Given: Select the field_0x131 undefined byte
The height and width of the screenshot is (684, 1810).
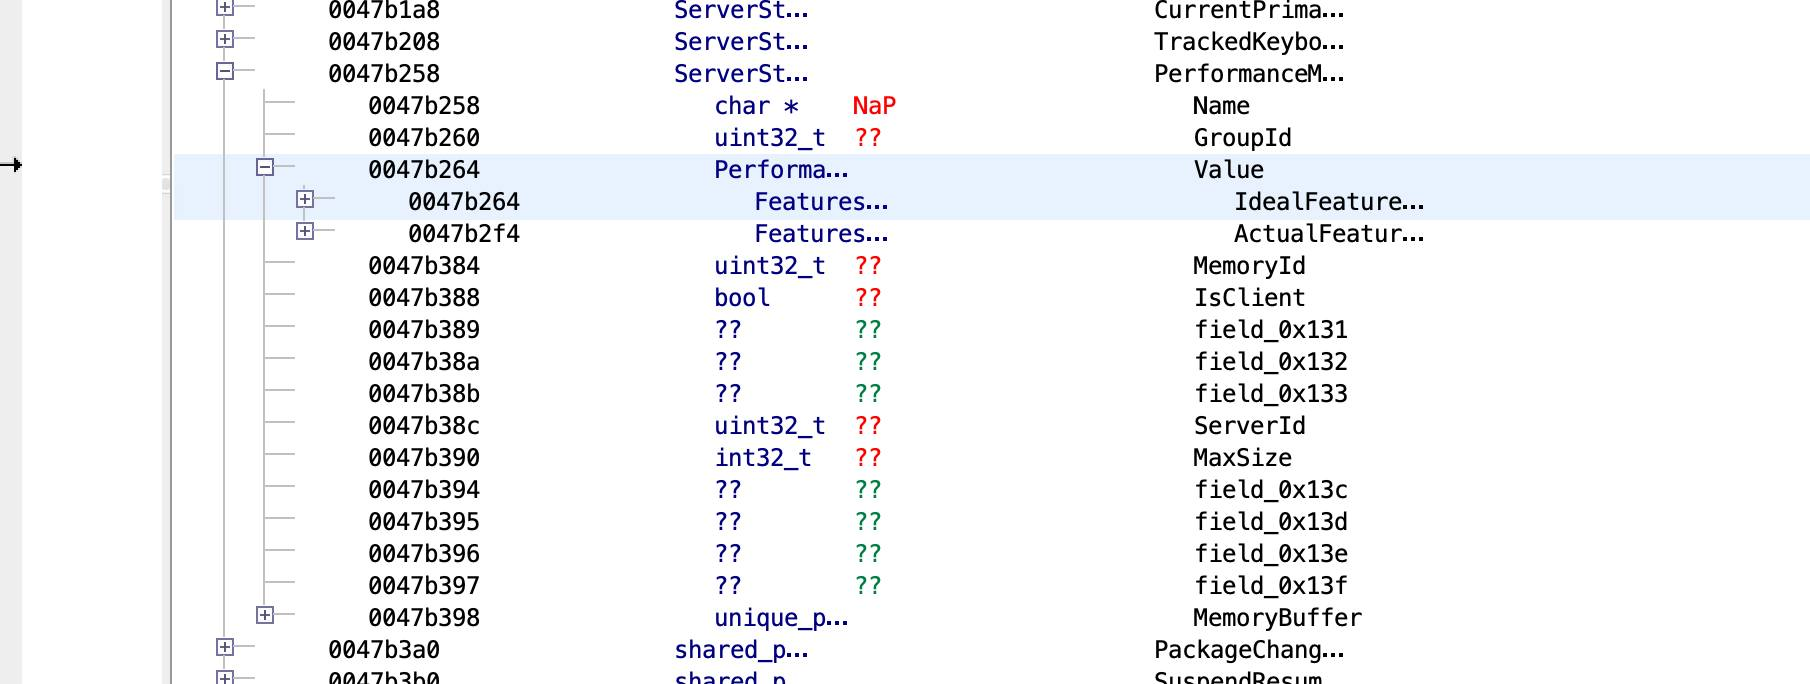Looking at the screenshot, I should click(1270, 330).
